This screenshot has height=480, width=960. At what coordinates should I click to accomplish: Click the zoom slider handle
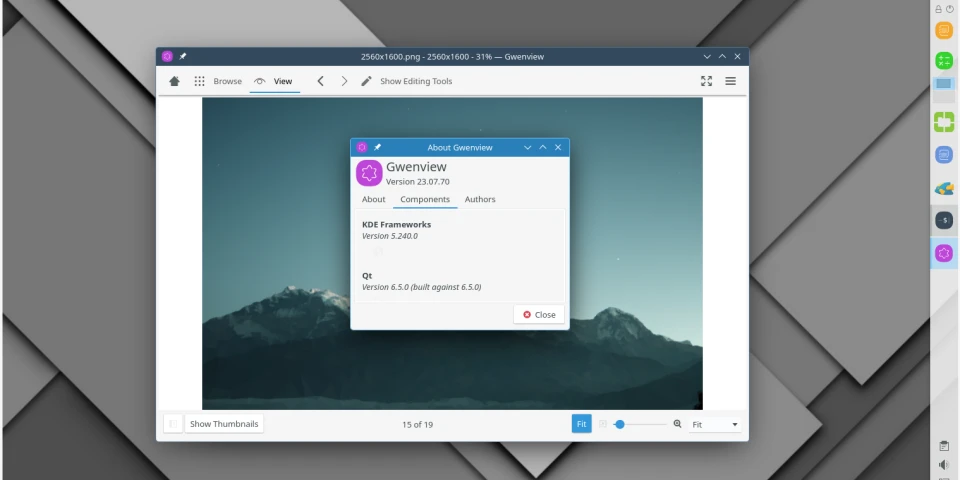click(x=620, y=424)
